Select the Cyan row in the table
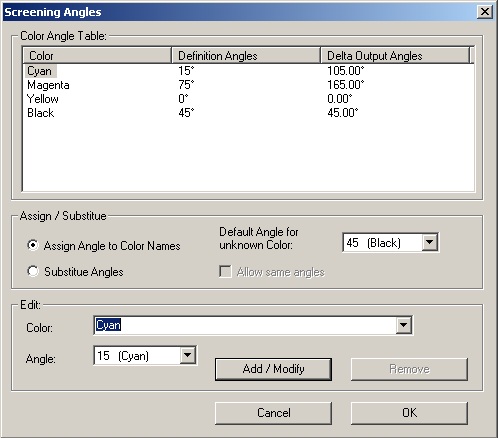498x438 pixels. click(40, 71)
